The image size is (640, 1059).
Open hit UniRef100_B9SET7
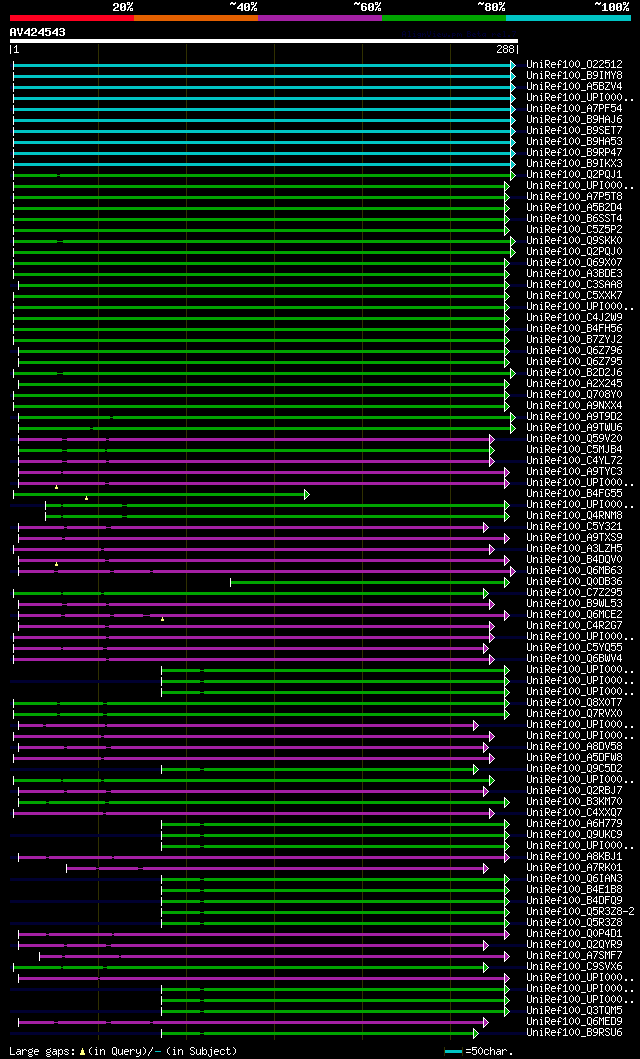click(x=575, y=130)
